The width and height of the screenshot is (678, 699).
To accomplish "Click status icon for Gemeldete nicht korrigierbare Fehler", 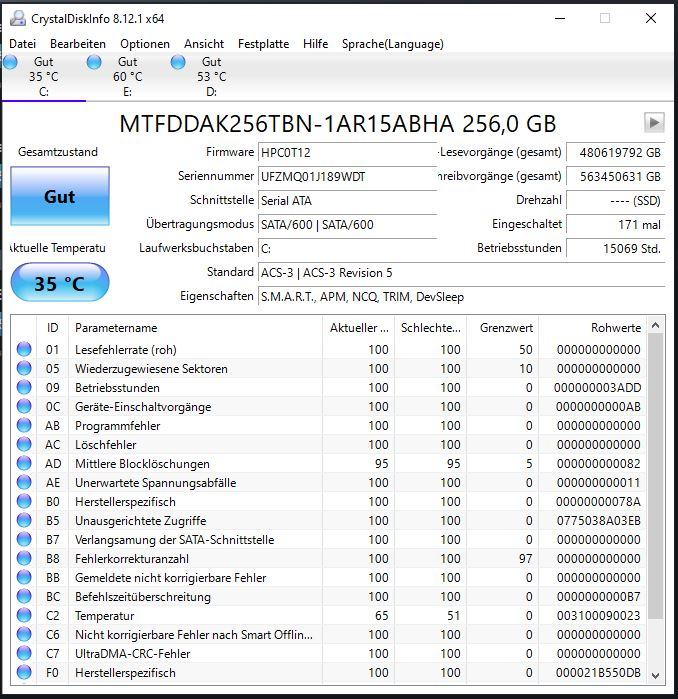I will click(x=24, y=577).
